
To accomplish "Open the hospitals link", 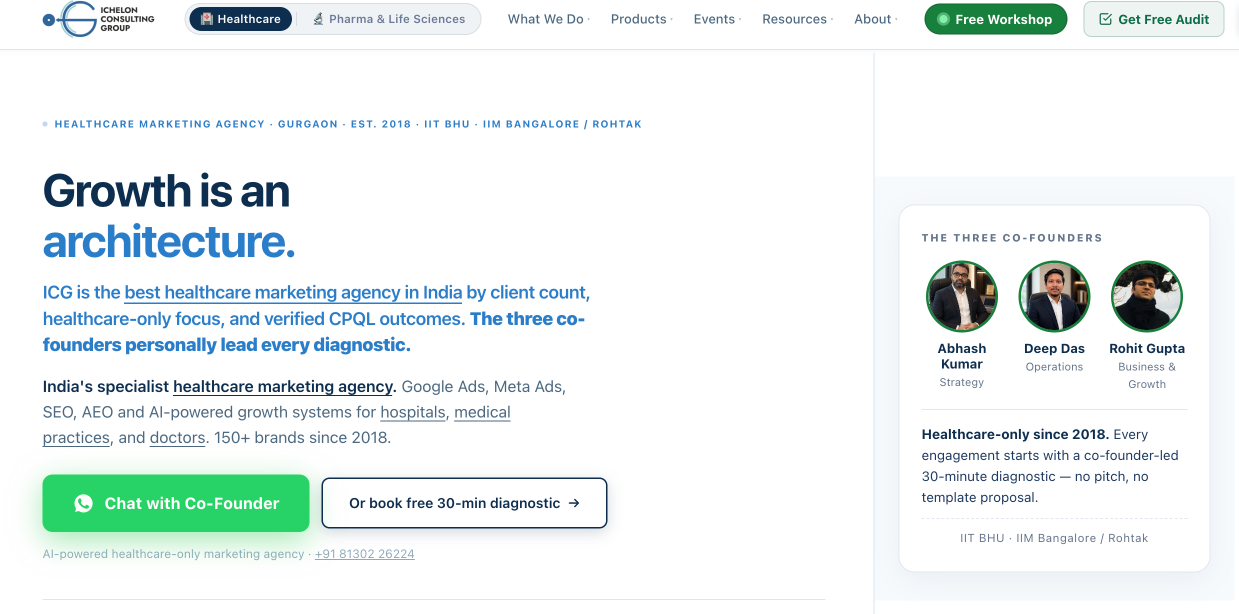I will (x=413, y=412).
